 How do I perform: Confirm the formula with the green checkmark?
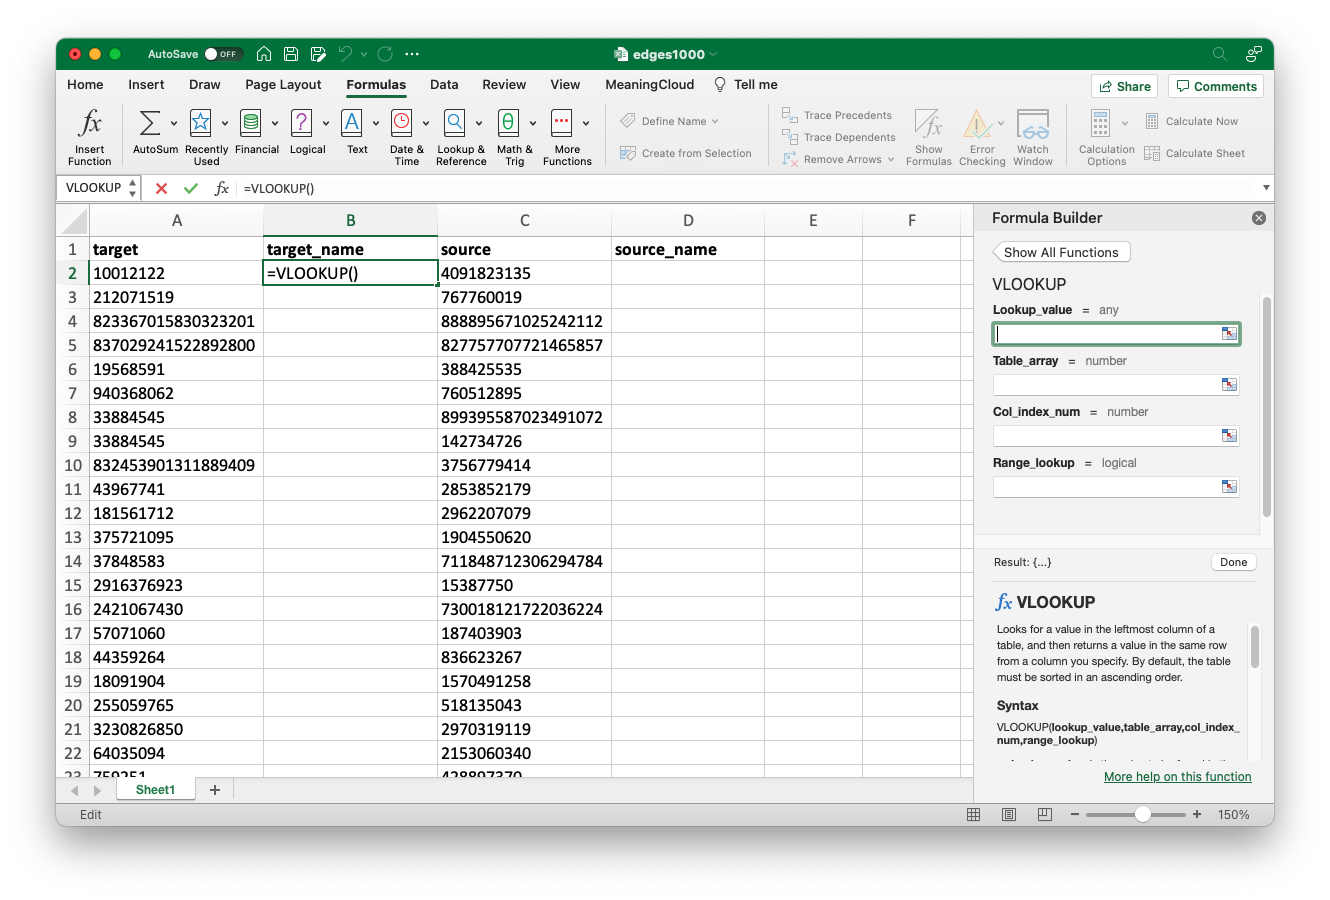(x=191, y=188)
